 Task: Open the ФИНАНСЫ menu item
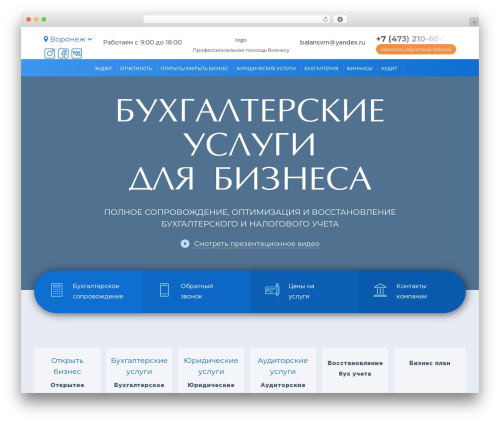click(359, 68)
